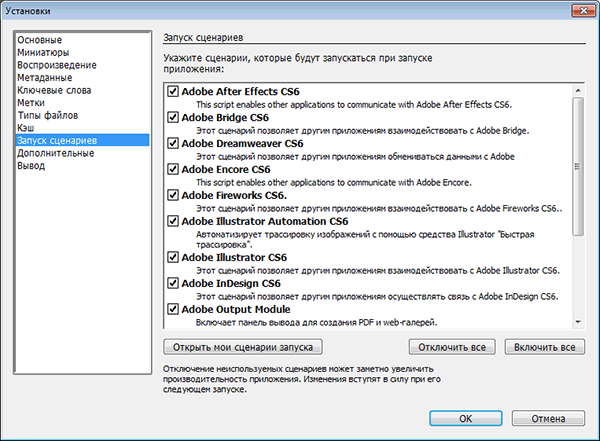Disable Adobe InDesign CS6 script checkbox
Viewport: 600px width, 441px height.
point(173,283)
